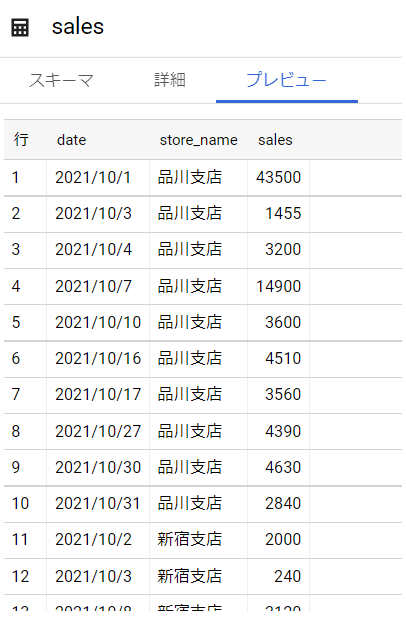Click the date 2021/10/31 cell

(x=98, y=503)
